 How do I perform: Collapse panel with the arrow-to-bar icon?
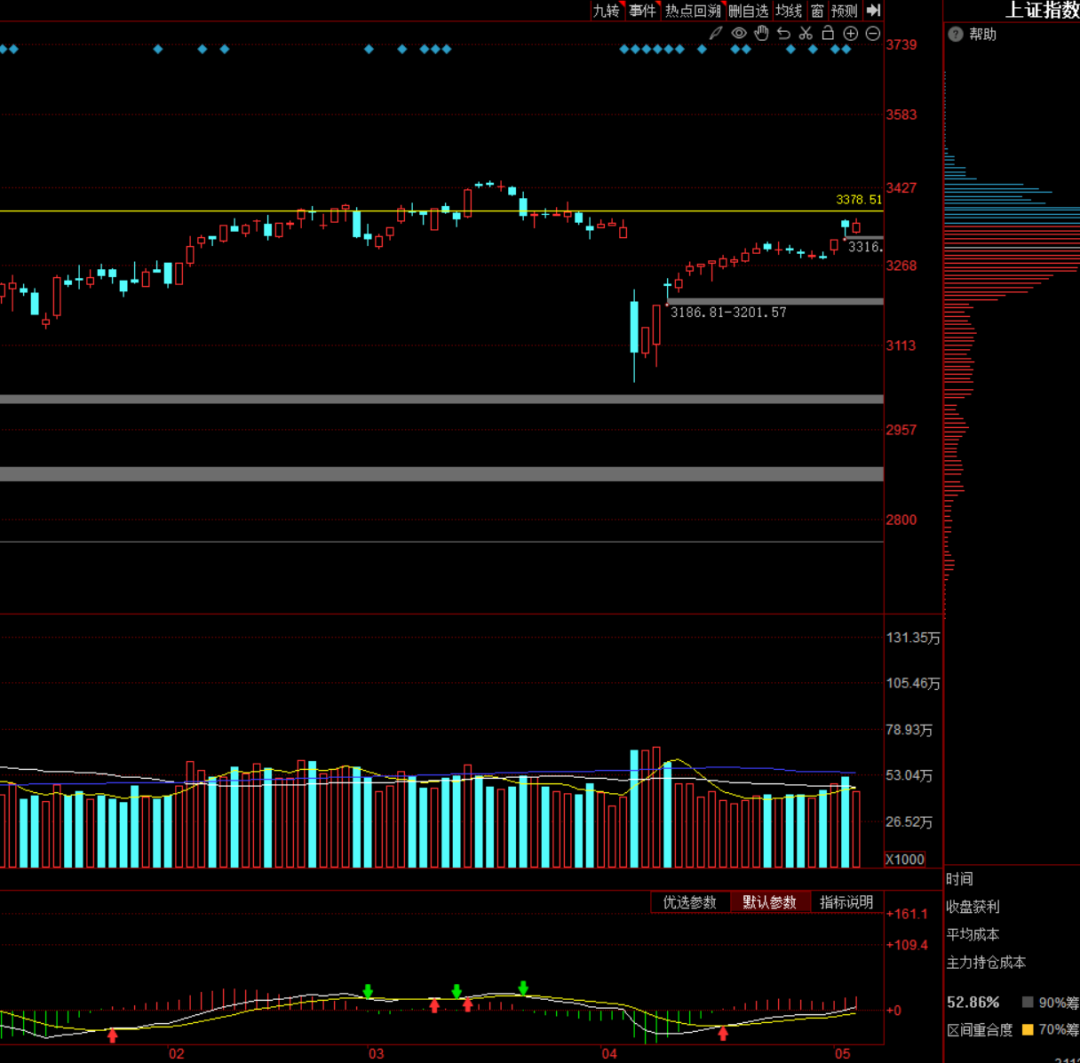(x=873, y=10)
